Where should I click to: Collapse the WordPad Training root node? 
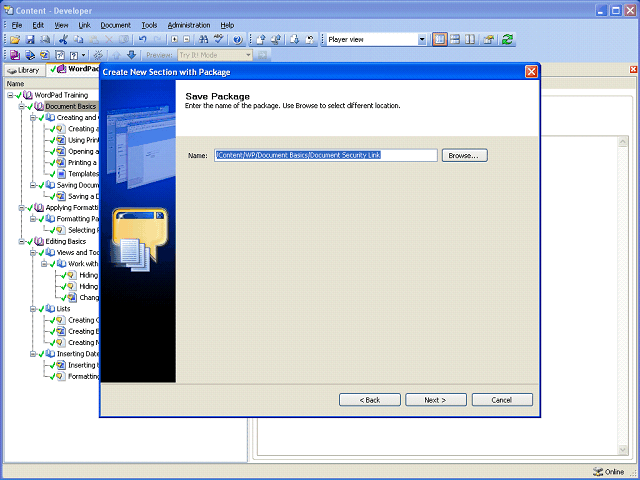(x=10, y=95)
